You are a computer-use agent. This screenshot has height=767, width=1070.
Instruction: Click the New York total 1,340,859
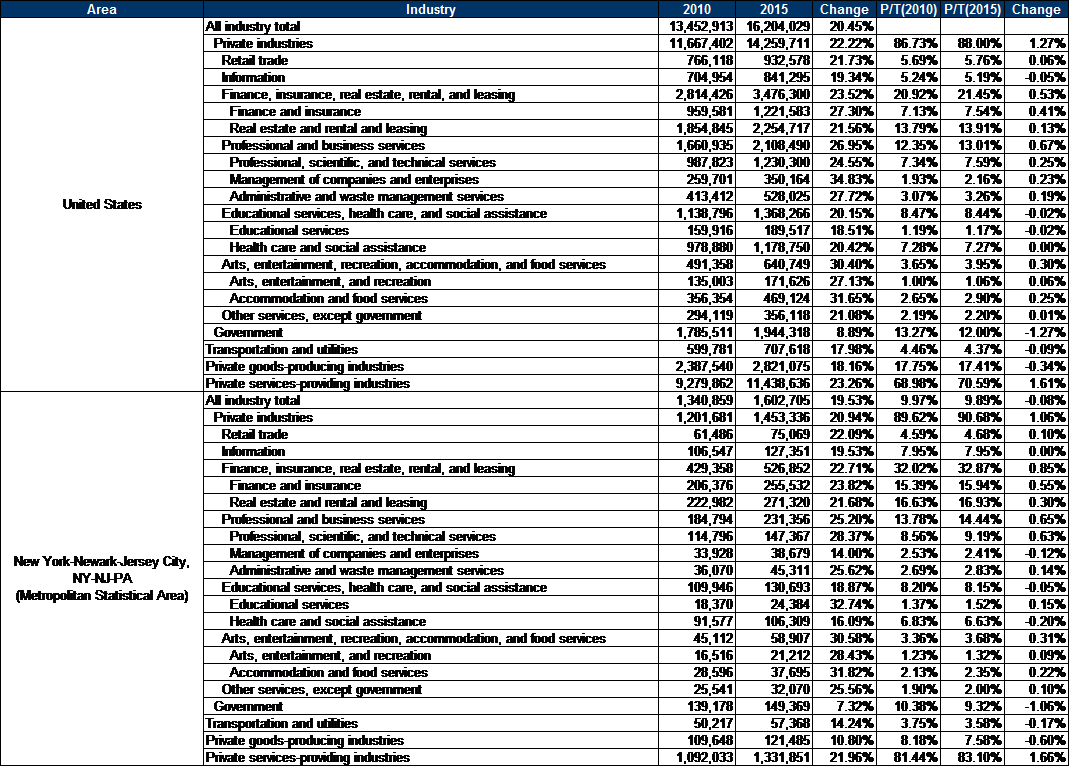697,401
